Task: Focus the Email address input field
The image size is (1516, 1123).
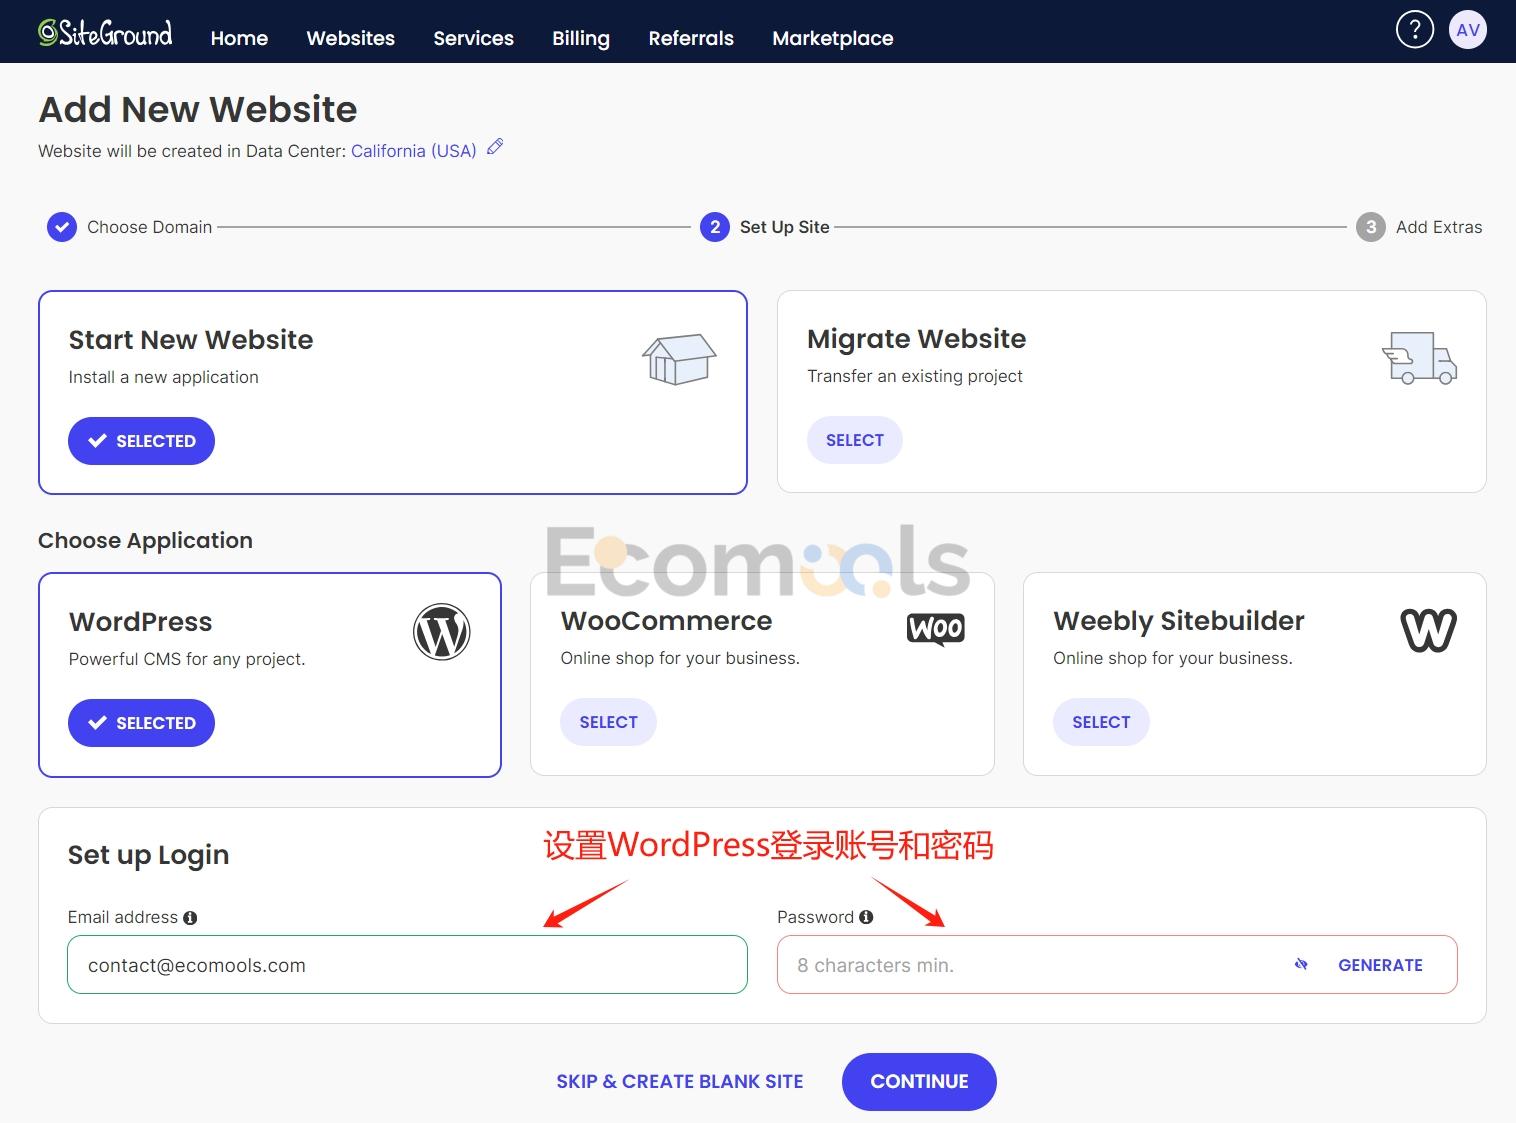Action: coord(407,965)
